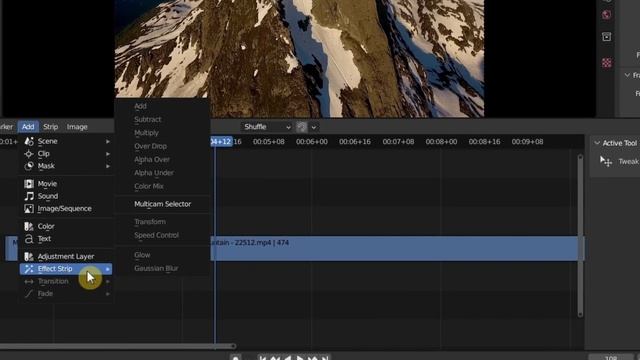Choose the Alpha Under effect
This screenshot has width=640, height=360.
[163, 173]
